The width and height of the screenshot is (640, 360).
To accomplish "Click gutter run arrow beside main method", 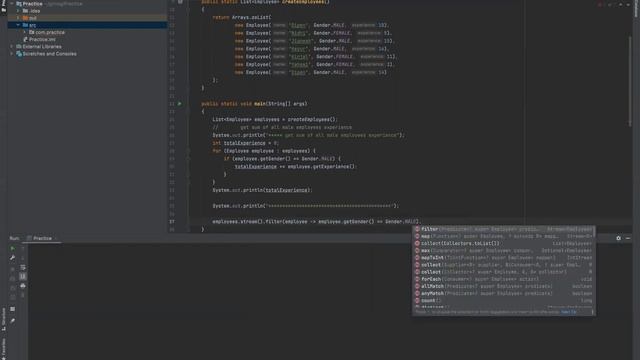I will click(180, 104).
